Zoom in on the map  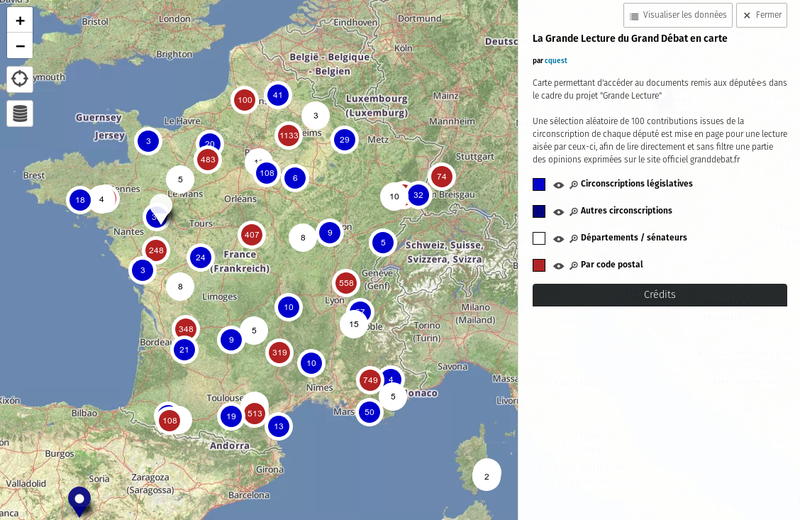click(20, 20)
